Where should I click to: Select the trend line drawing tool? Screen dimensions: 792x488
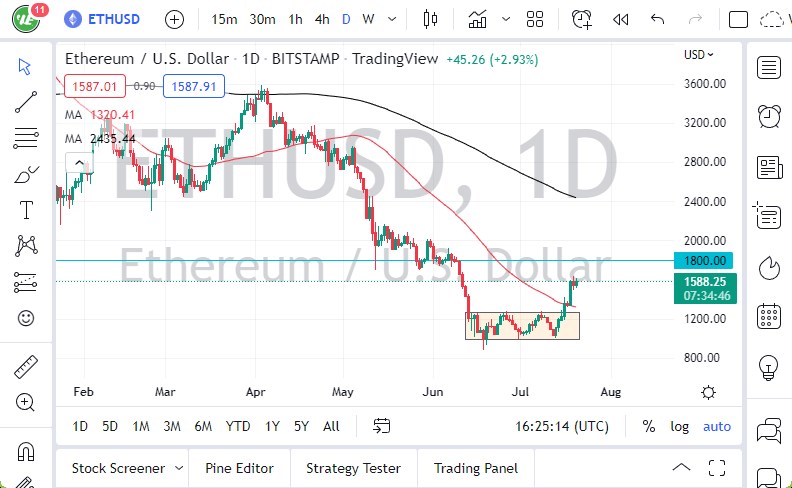click(x=26, y=101)
